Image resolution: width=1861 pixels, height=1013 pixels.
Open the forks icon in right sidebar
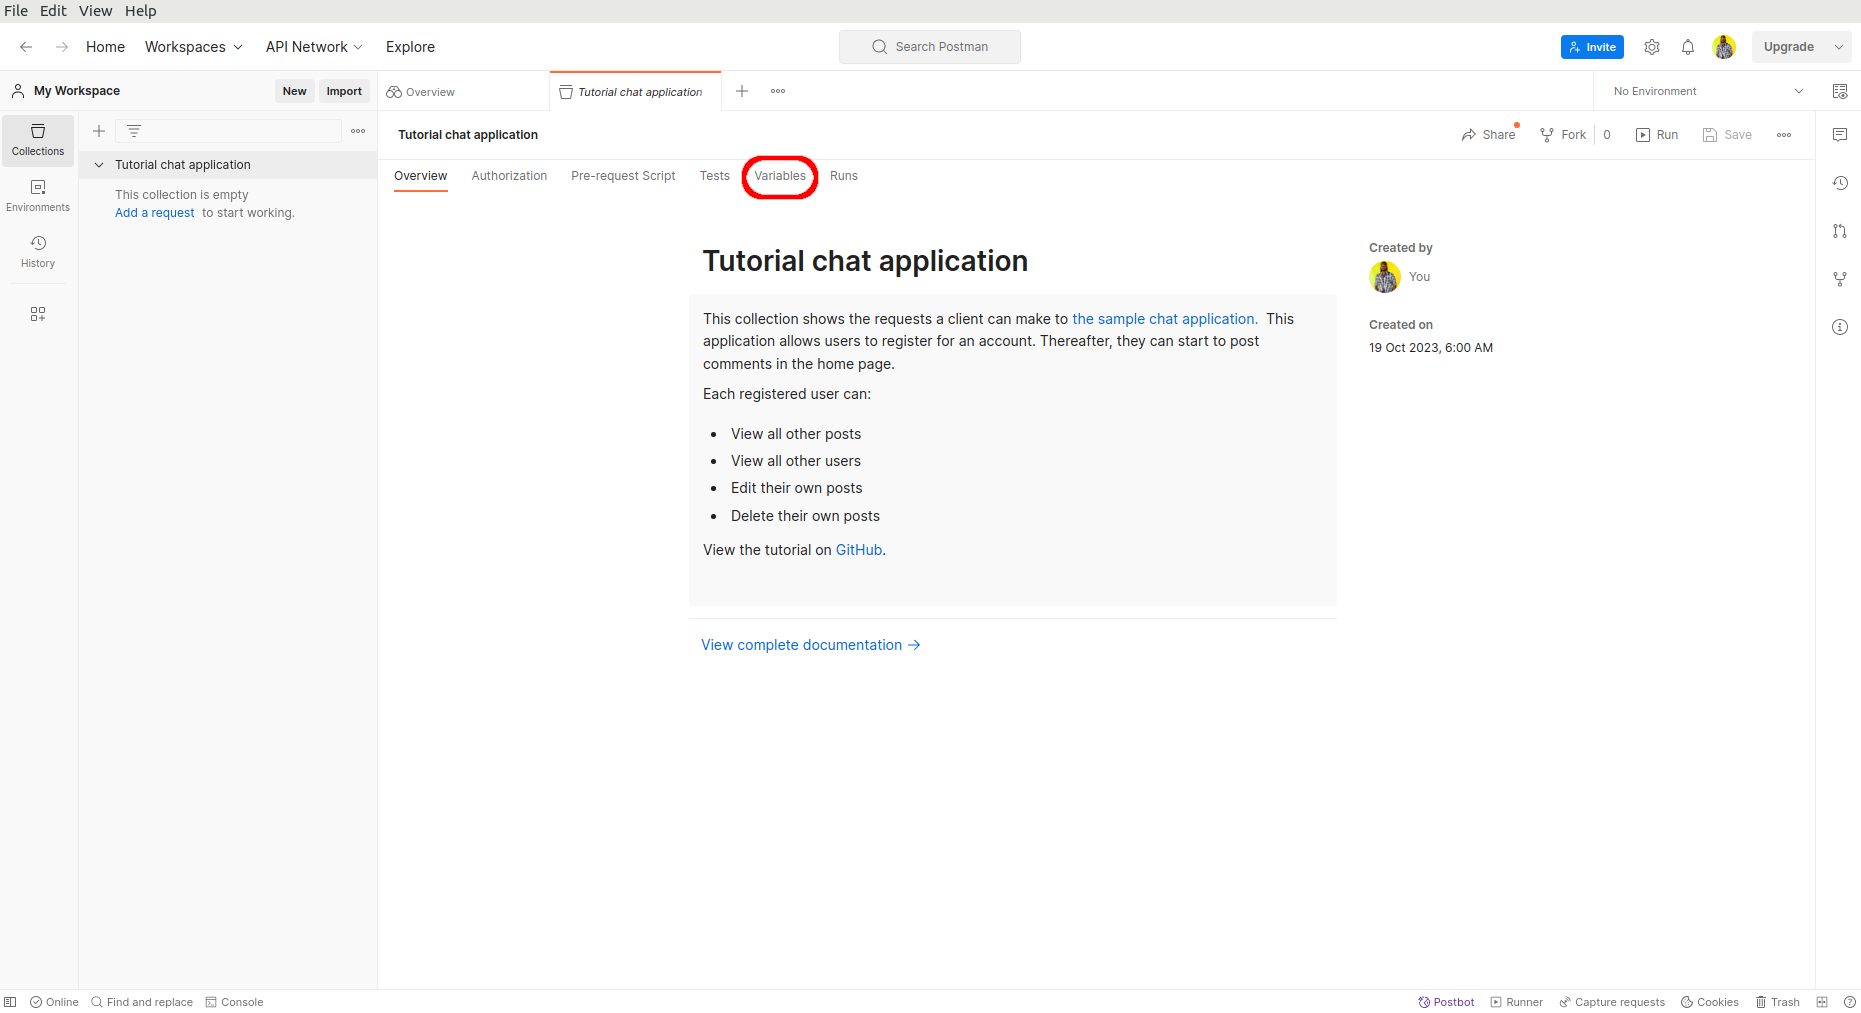1840,279
